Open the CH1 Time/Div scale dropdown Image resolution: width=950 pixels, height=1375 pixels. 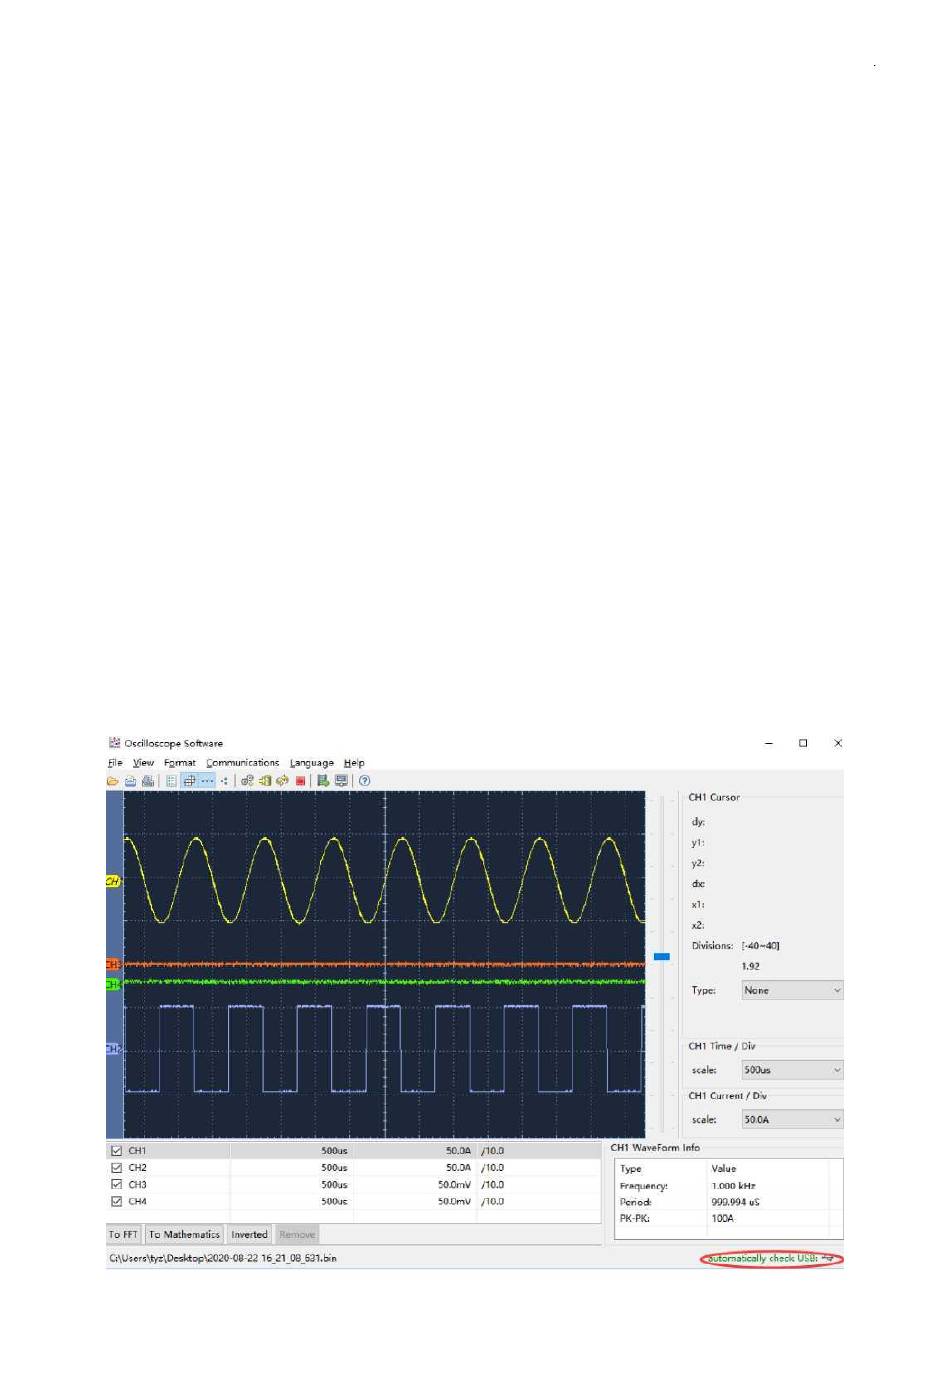[x=792, y=1070]
